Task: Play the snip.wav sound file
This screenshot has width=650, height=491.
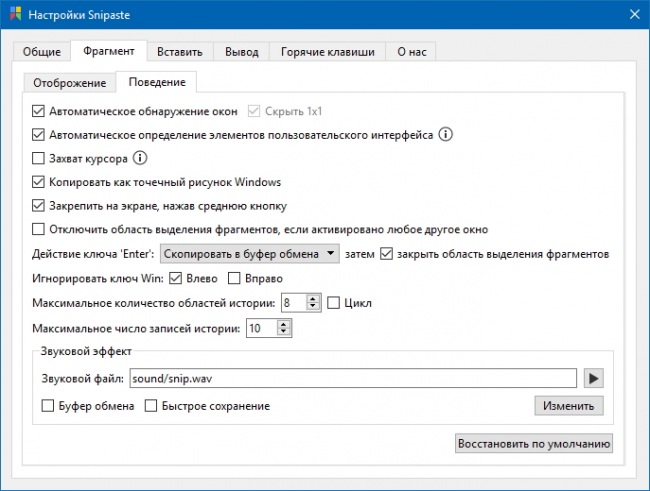Action: pyautogui.click(x=593, y=378)
